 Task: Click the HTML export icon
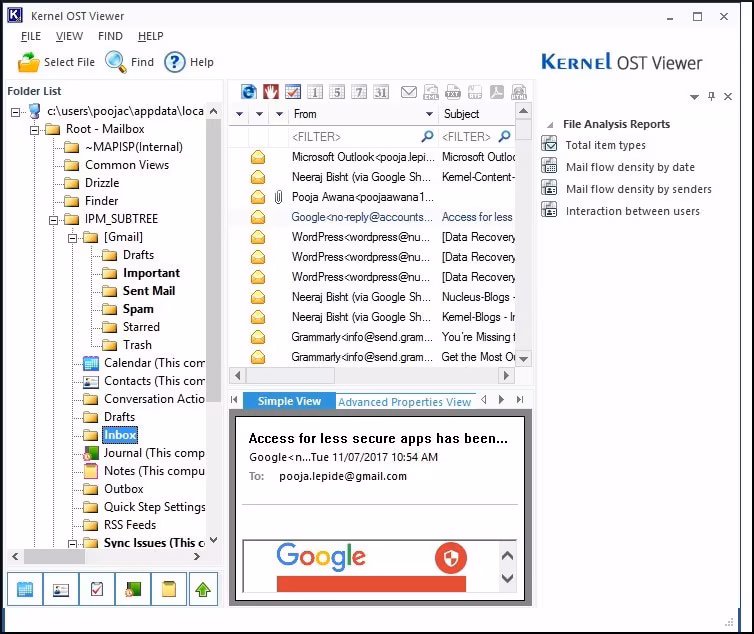click(519, 92)
